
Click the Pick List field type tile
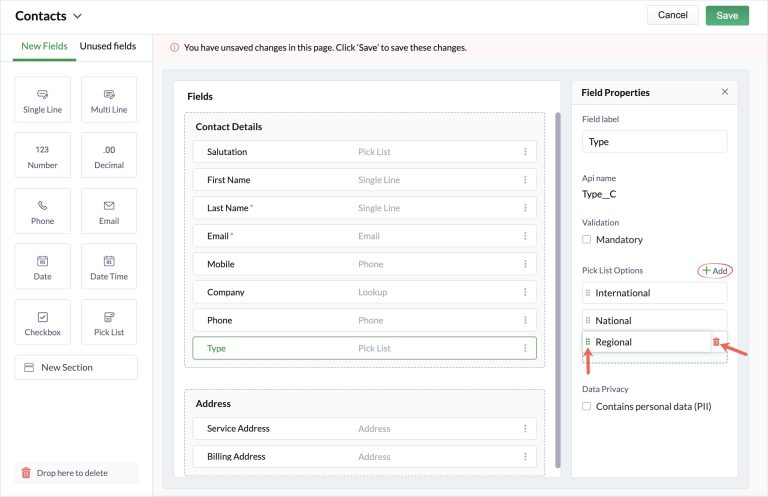109,322
